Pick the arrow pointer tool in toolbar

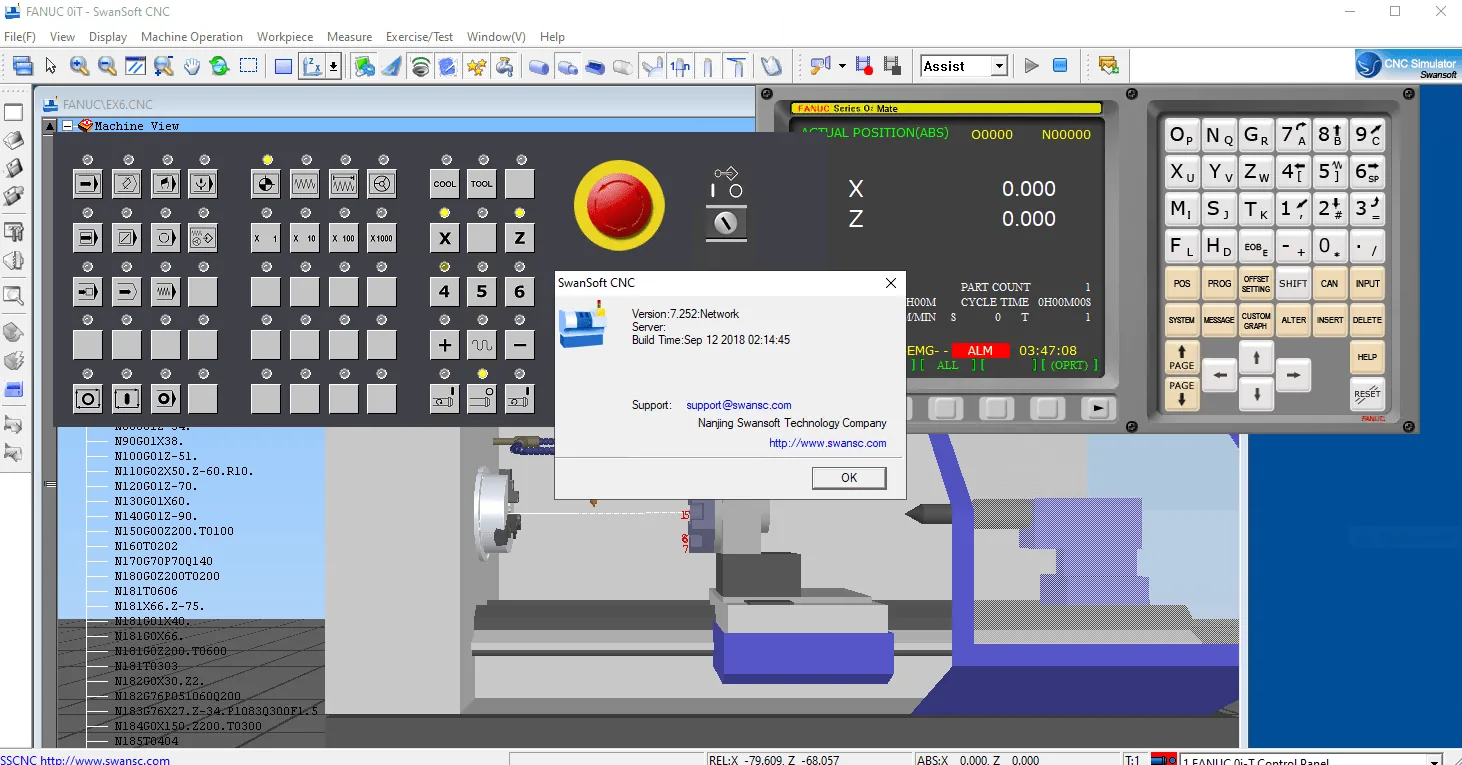[x=51, y=66]
